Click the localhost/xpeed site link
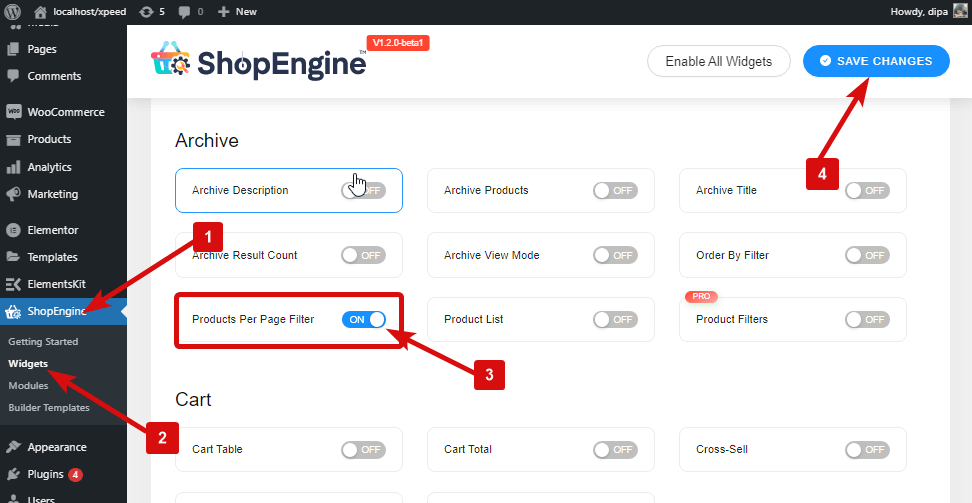 point(90,12)
